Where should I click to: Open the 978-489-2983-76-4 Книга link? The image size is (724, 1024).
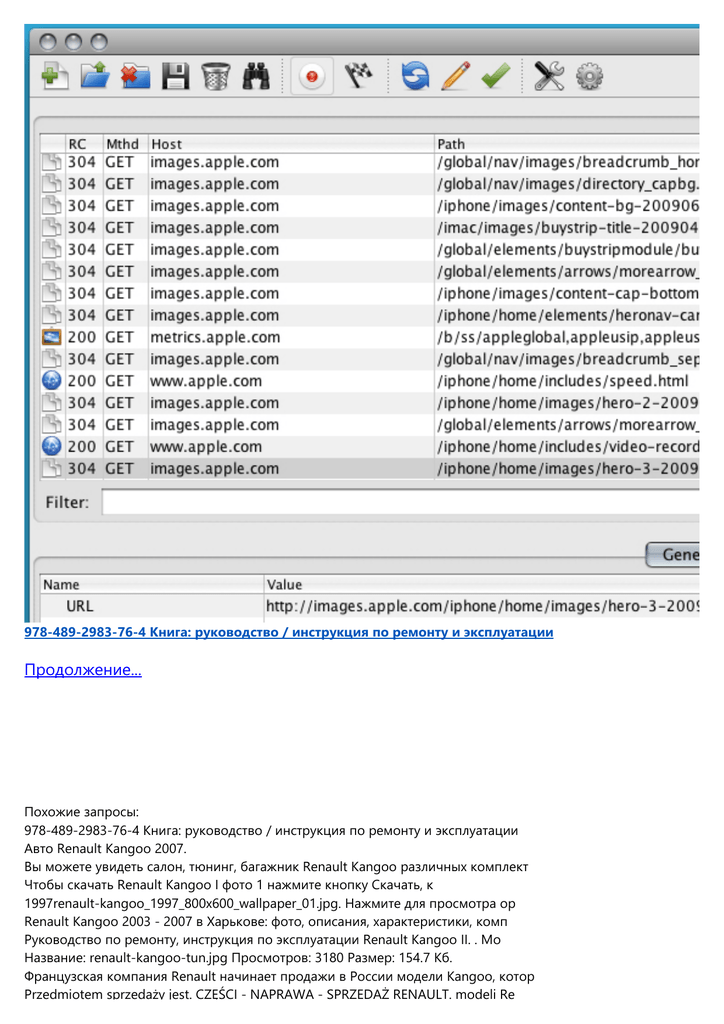point(288,632)
